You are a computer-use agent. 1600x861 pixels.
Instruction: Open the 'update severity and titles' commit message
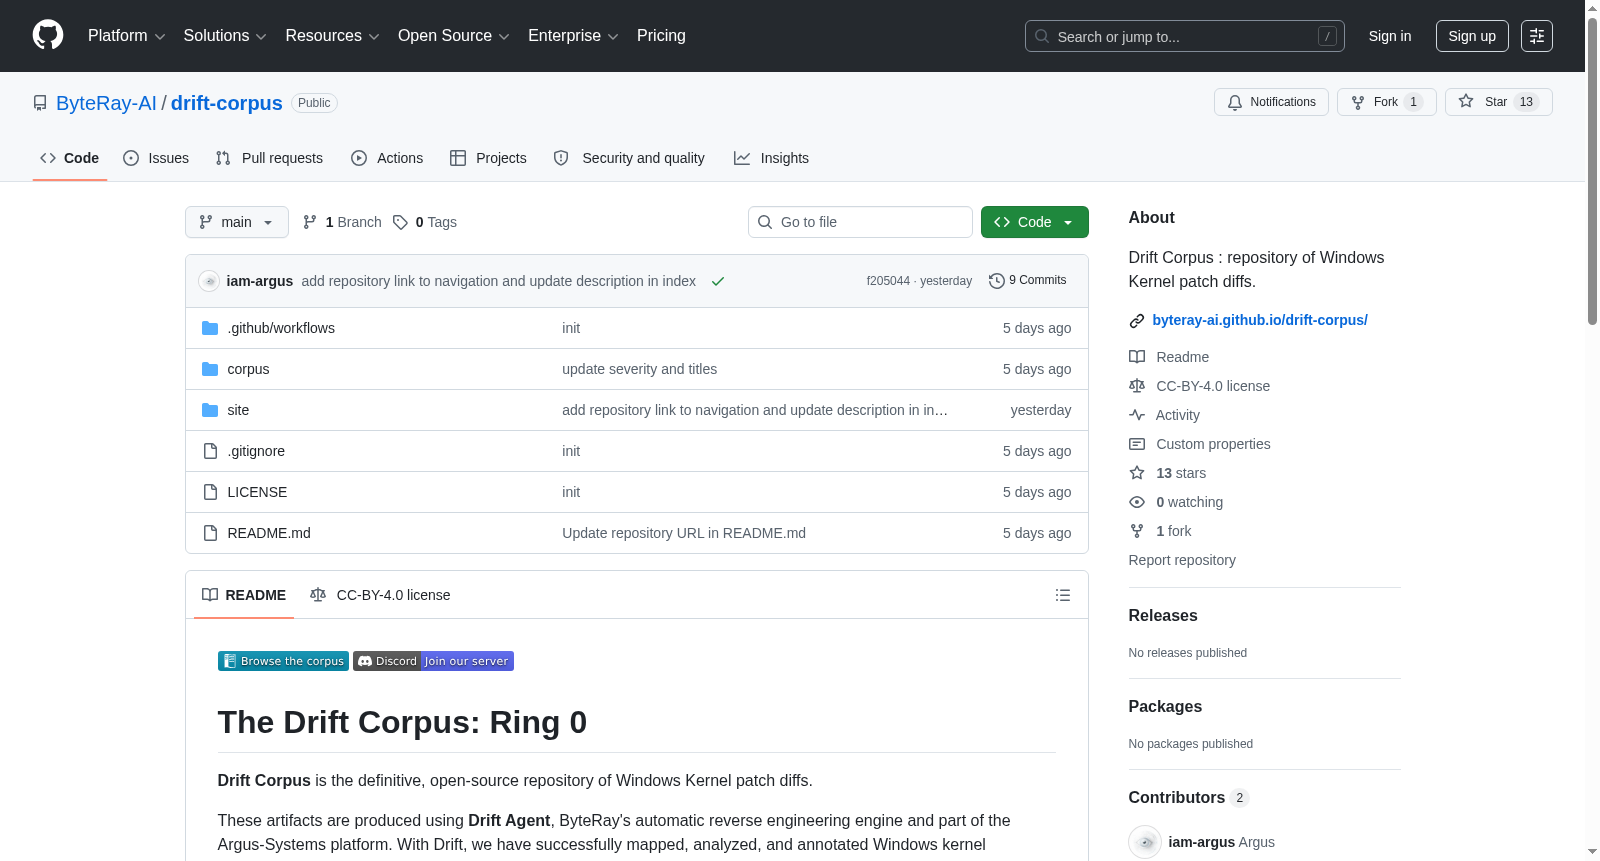(x=639, y=369)
